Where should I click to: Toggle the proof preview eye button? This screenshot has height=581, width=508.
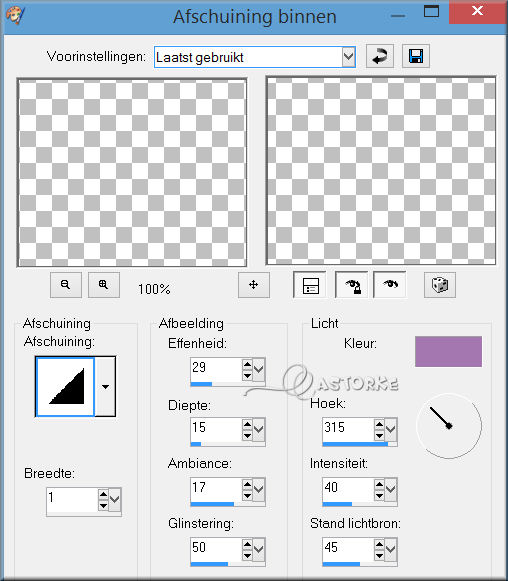pyautogui.click(x=390, y=285)
